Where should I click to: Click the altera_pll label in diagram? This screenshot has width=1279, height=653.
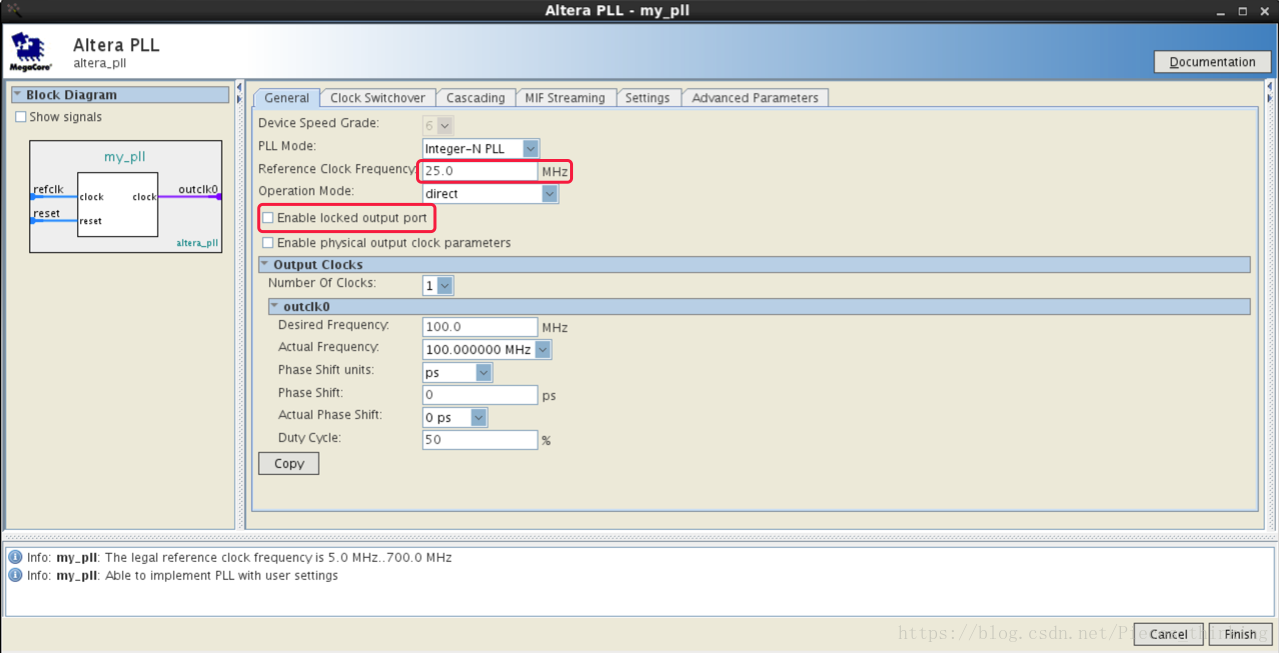point(197,243)
